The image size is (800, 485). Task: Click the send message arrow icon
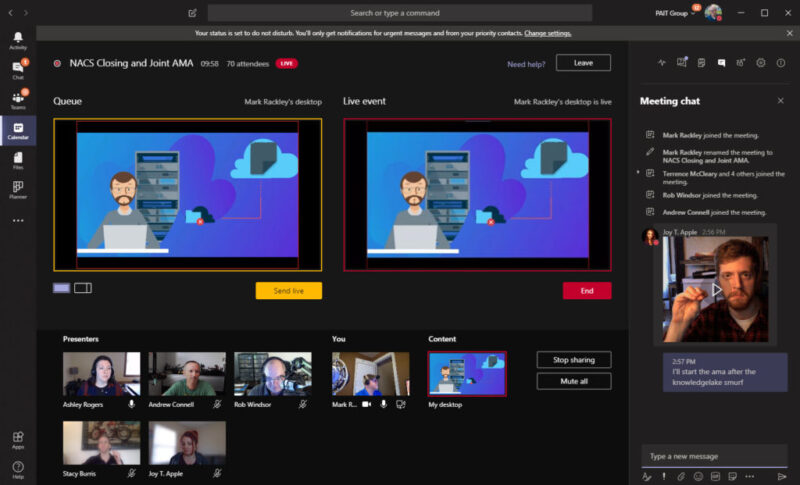[781, 476]
